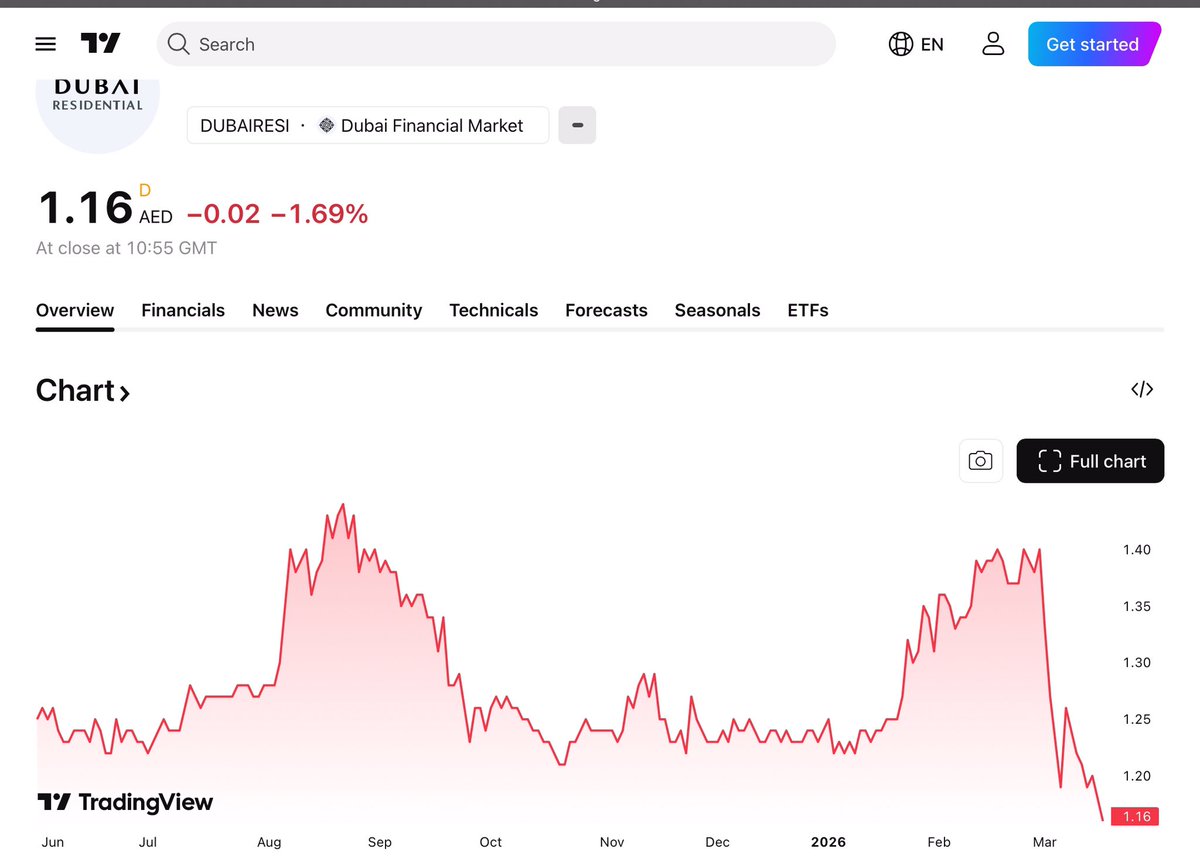Click DUBAIRESI Dubai Financial Market symbol box

tap(368, 125)
